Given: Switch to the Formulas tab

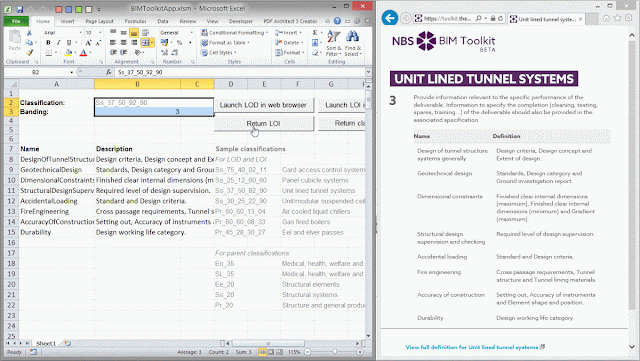Looking at the screenshot, I should click(x=136, y=21).
